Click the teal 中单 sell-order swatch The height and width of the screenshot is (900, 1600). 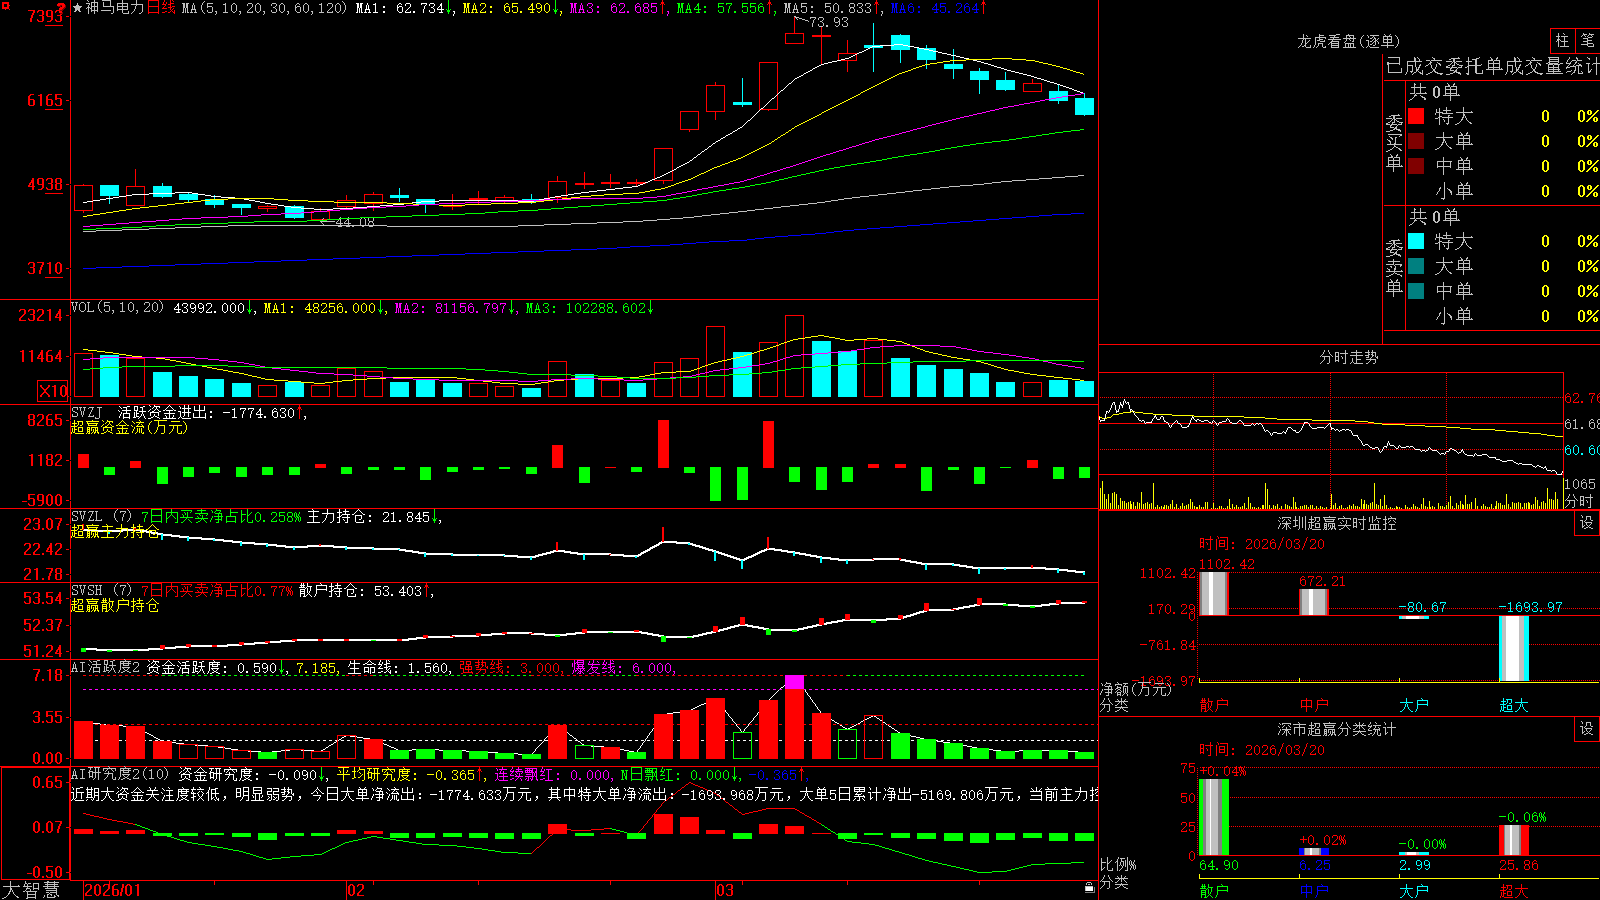tap(1416, 291)
